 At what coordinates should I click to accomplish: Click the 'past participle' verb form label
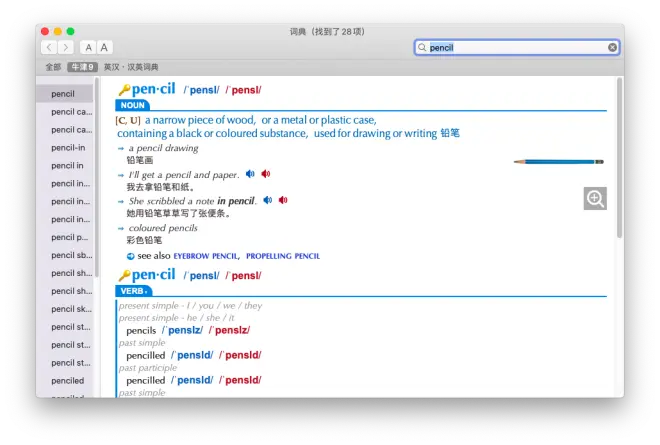pyautogui.click(x=148, y=368)
